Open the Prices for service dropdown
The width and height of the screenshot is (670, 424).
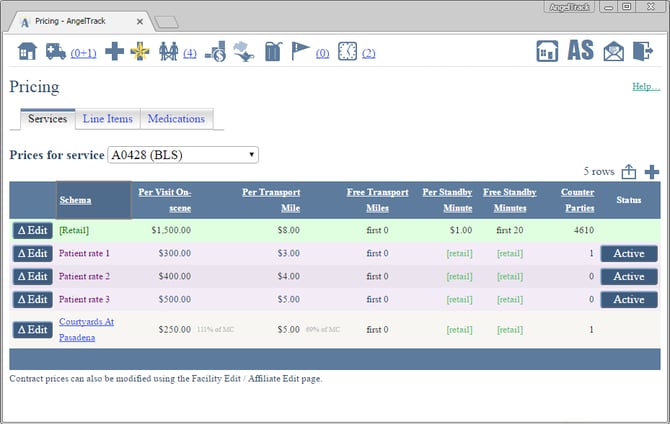(183, 155)
